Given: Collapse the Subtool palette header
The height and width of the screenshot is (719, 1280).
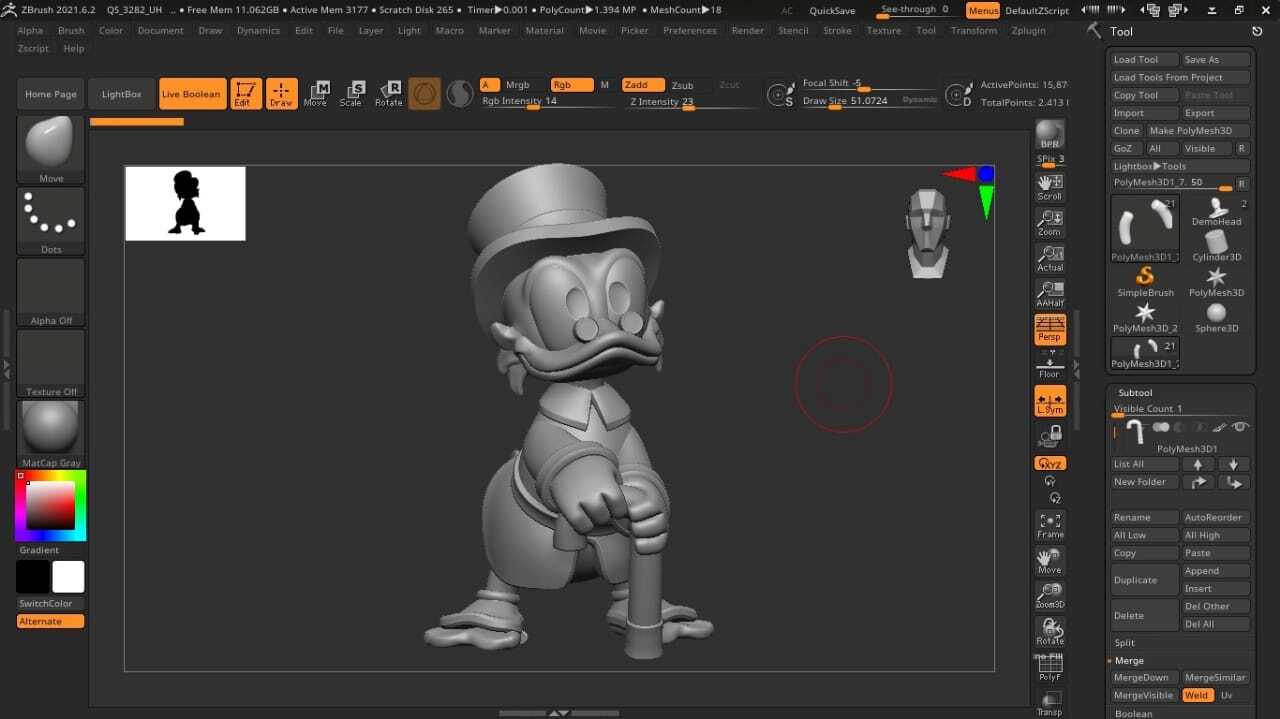Looking at the screenshot, I should pyautogui.click(x=1135, y=393).
